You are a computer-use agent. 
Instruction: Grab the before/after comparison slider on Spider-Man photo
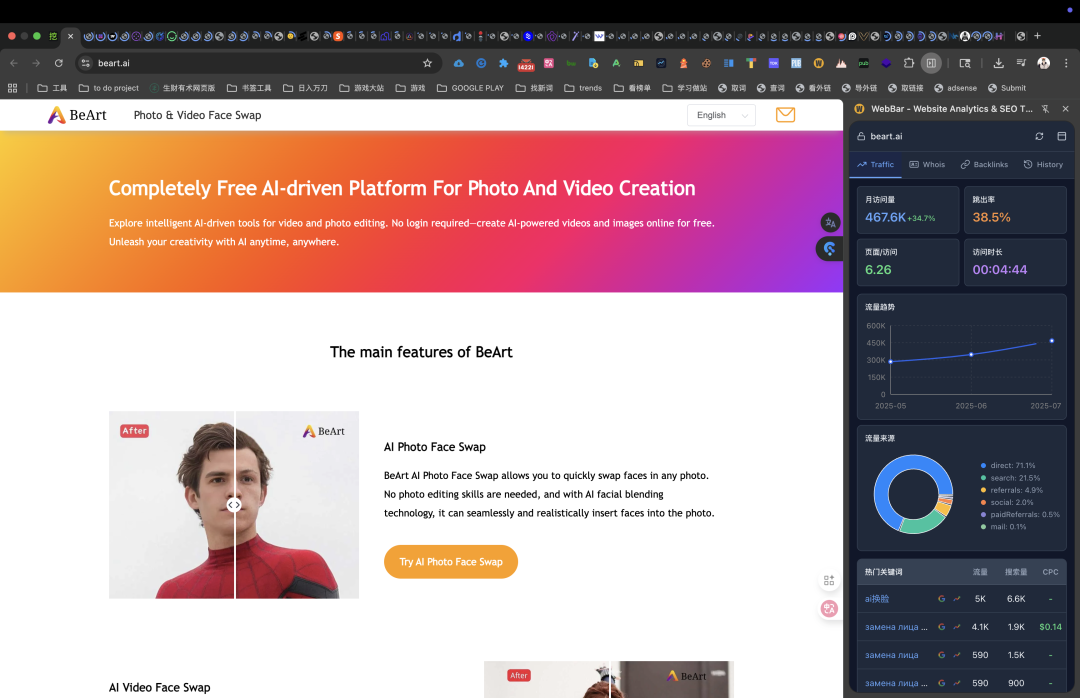234,505
